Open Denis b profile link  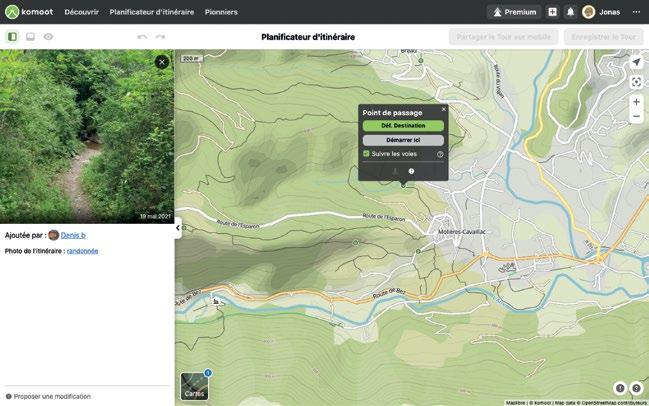[x=73, y=235]
